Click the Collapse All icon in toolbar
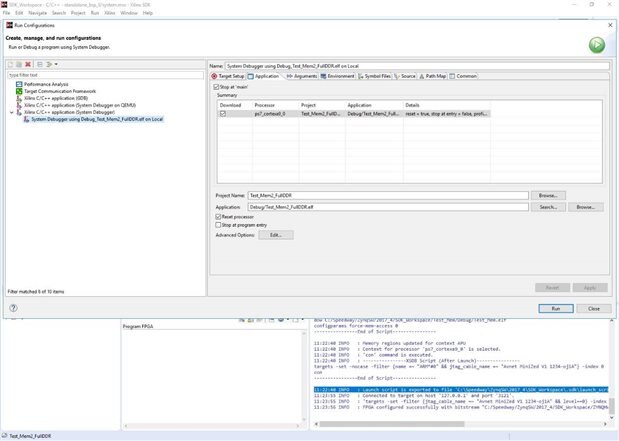This screenshot has width=619, height=441. point(39,64)
